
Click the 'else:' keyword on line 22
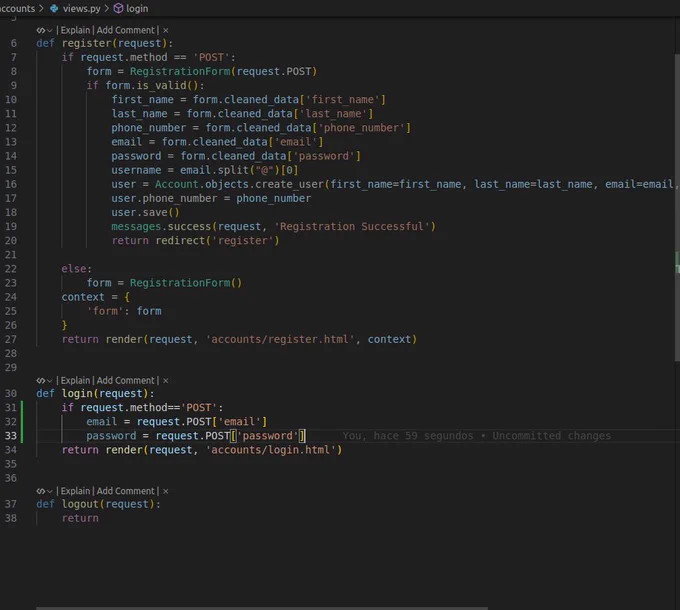[x=77, y=269]
